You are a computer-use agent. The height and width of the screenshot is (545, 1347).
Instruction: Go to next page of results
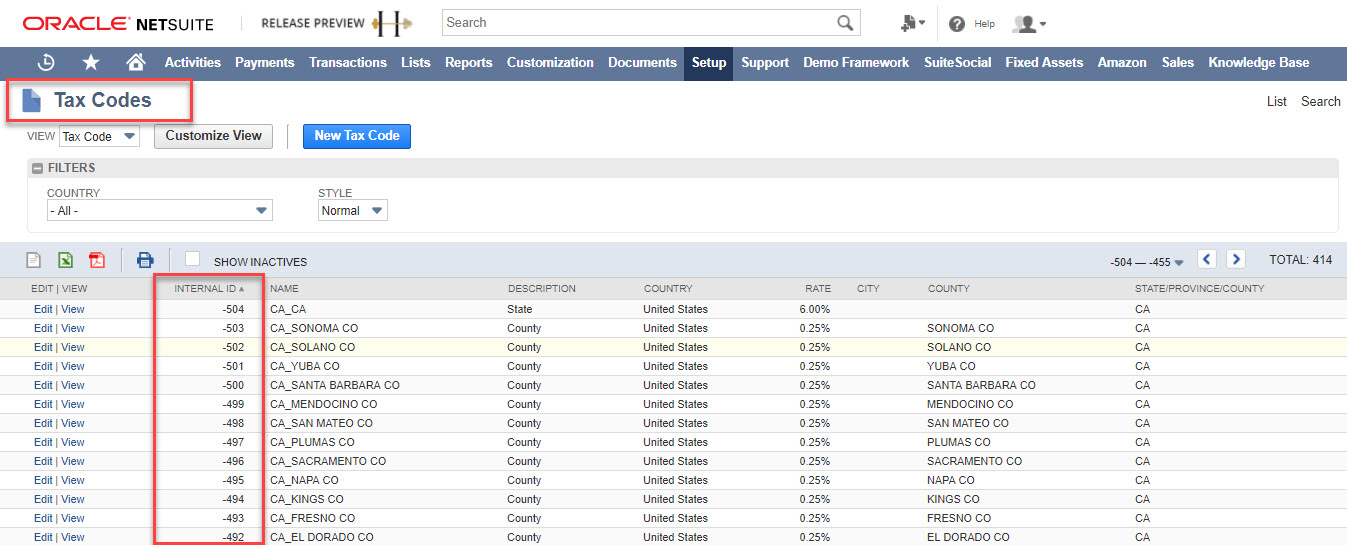(1236, 260)
